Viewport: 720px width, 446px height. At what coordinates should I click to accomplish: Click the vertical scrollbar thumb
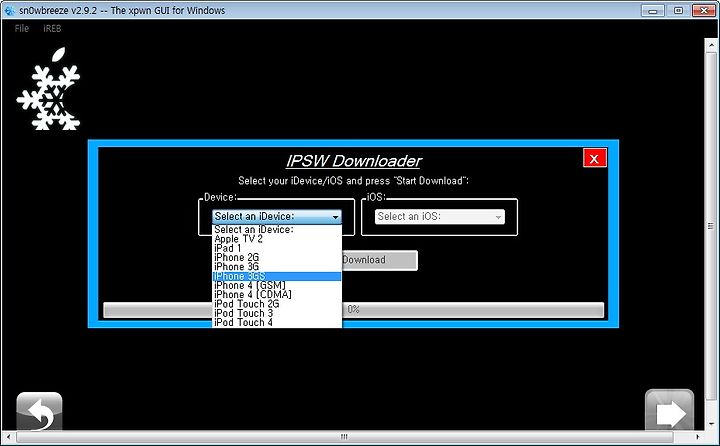click(711, 226)
